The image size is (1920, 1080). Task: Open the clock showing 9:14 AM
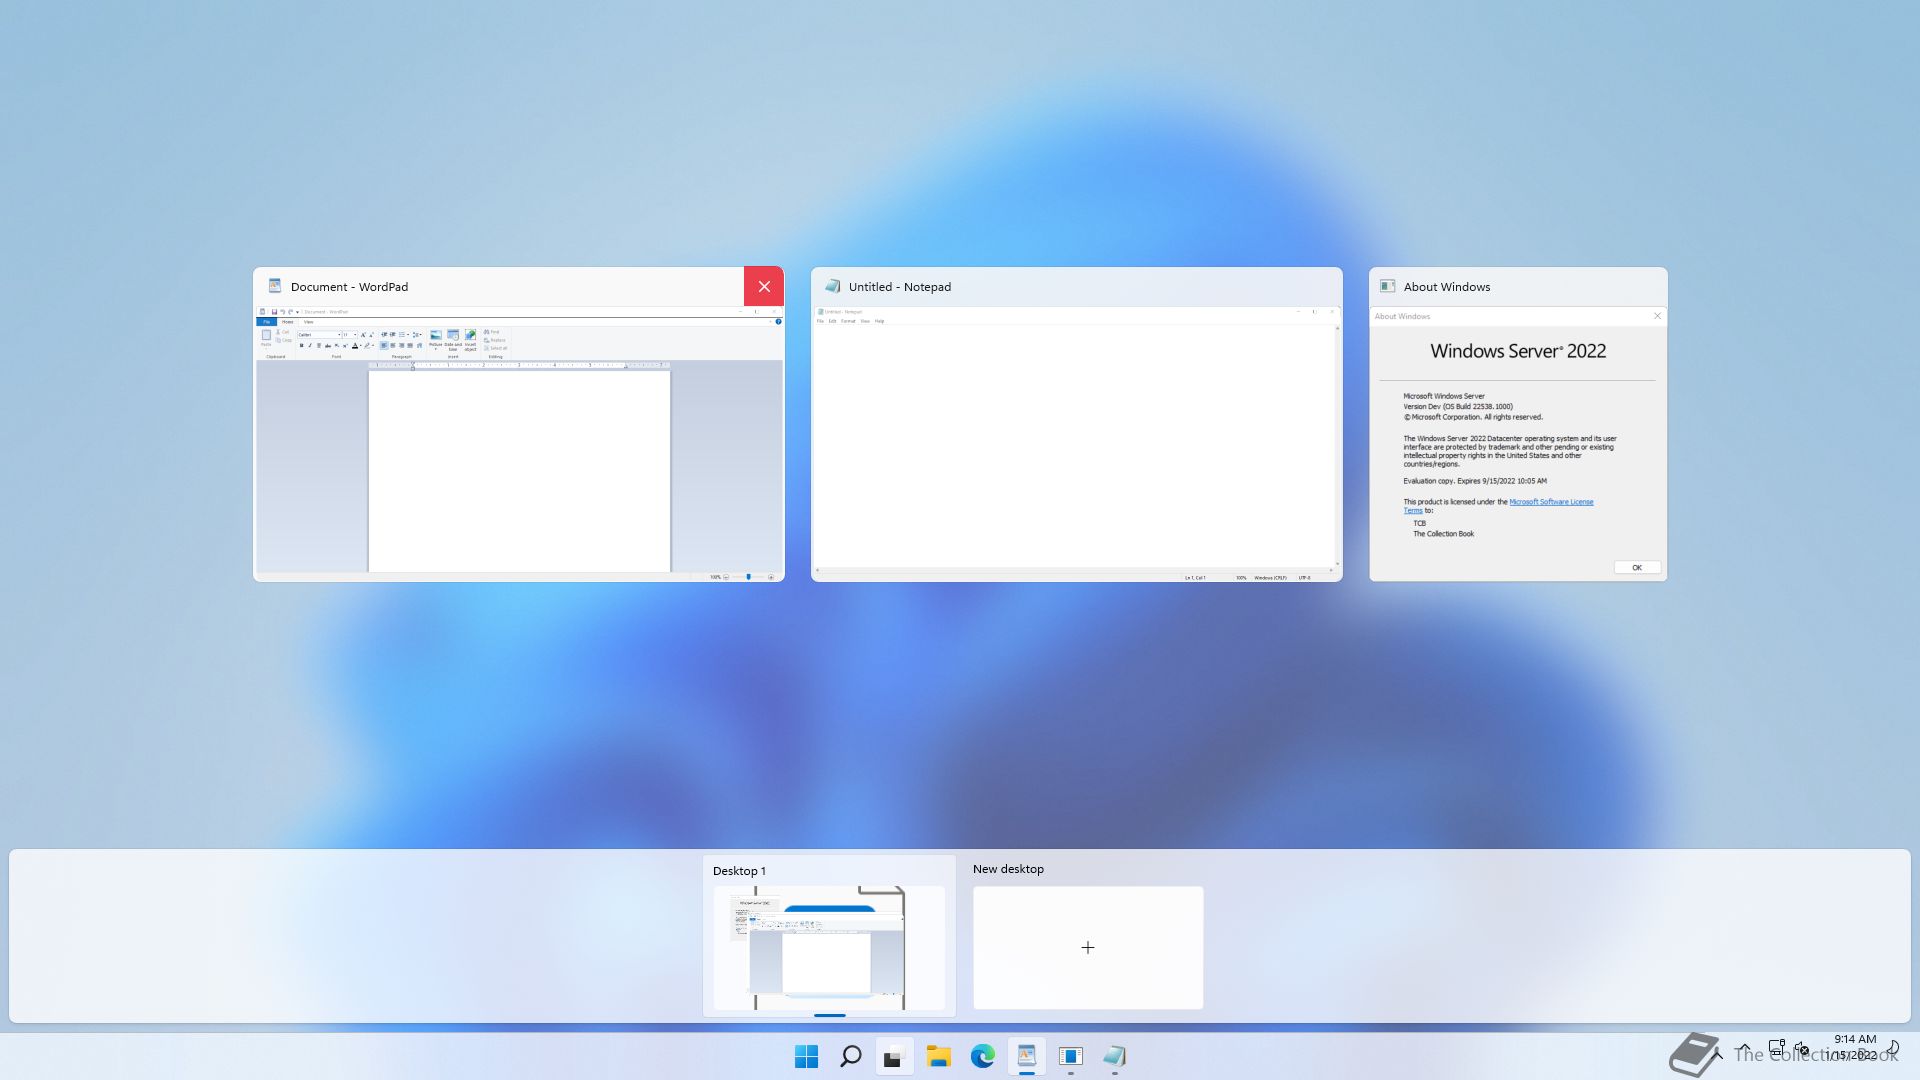click(x=1855, y=1047)
